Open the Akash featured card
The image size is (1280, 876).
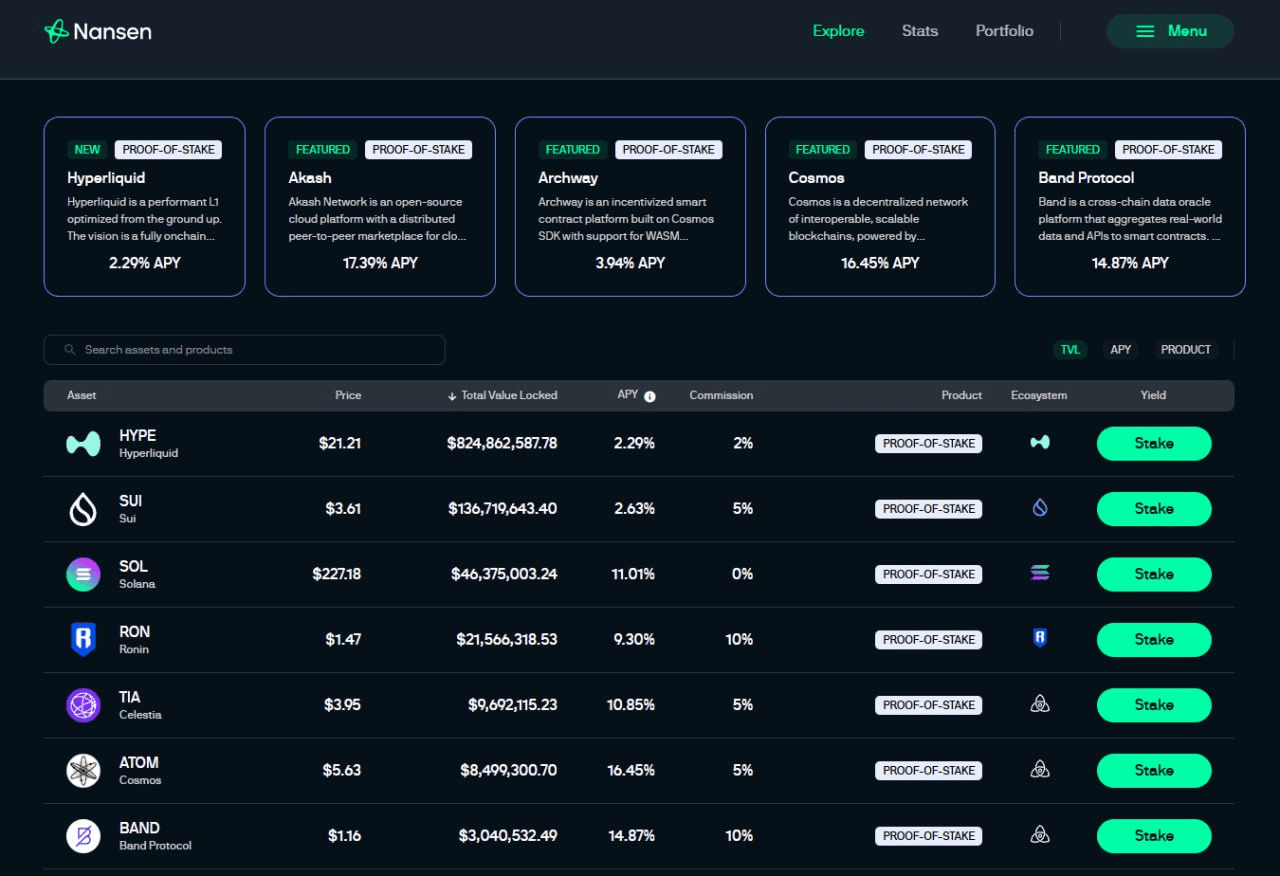click(x=380, y=207)
